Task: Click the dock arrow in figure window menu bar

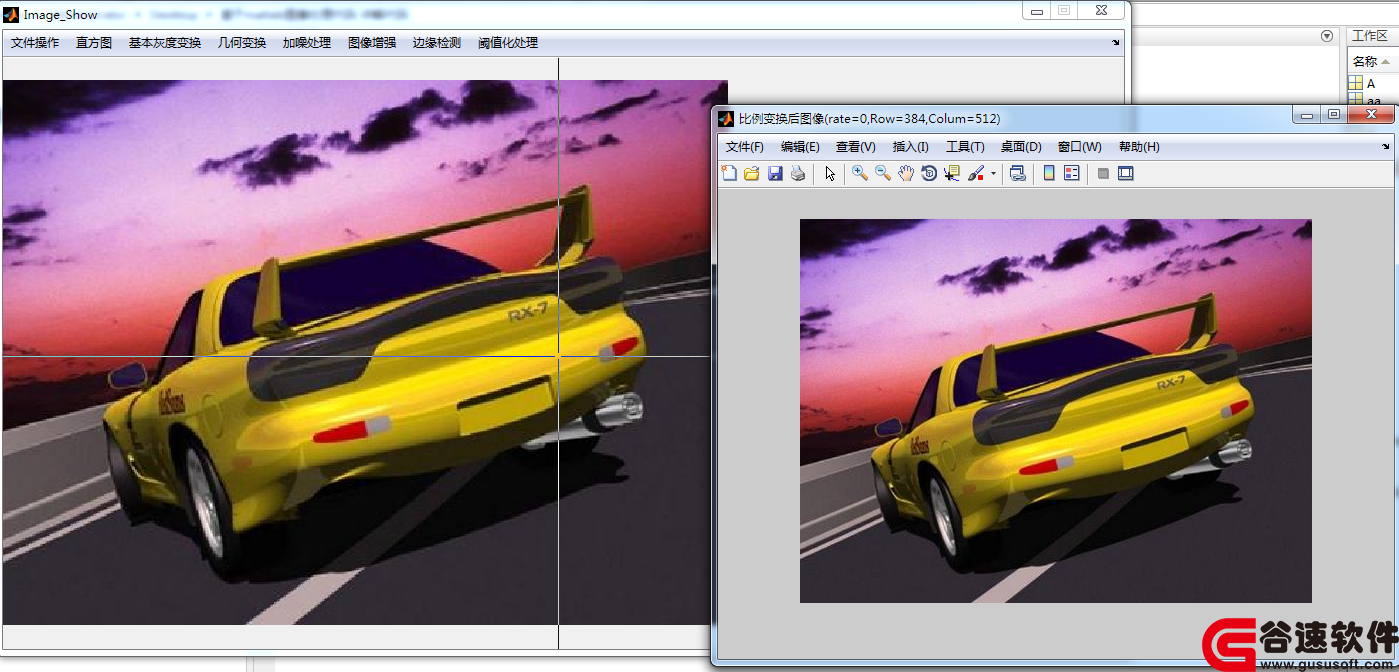Action: pos(1386,147)
